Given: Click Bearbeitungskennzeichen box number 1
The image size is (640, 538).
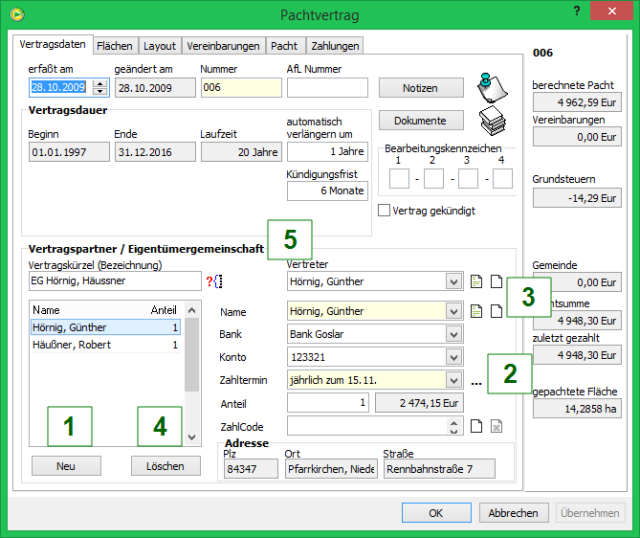Looking at the screenshot, I should coord(398,179).
